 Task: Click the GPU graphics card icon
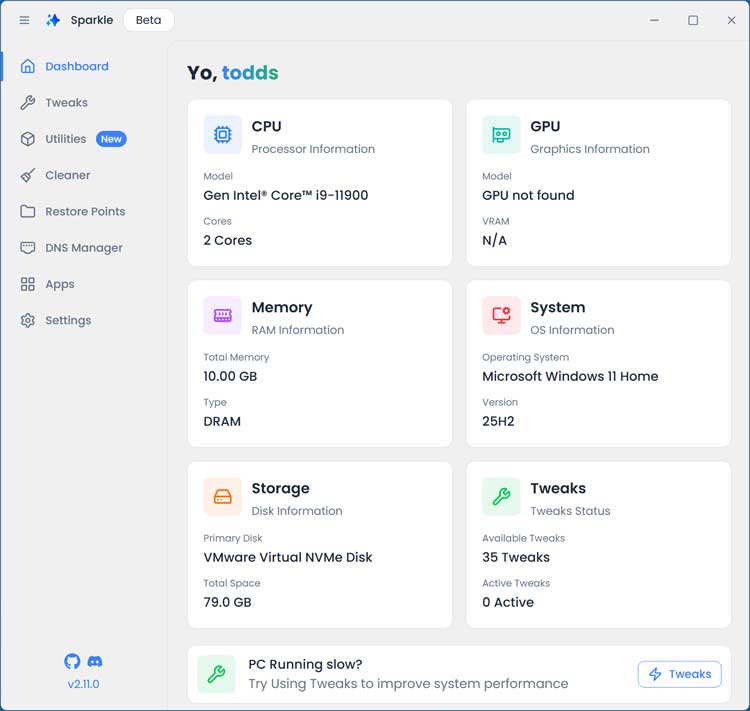coord(501,134)
